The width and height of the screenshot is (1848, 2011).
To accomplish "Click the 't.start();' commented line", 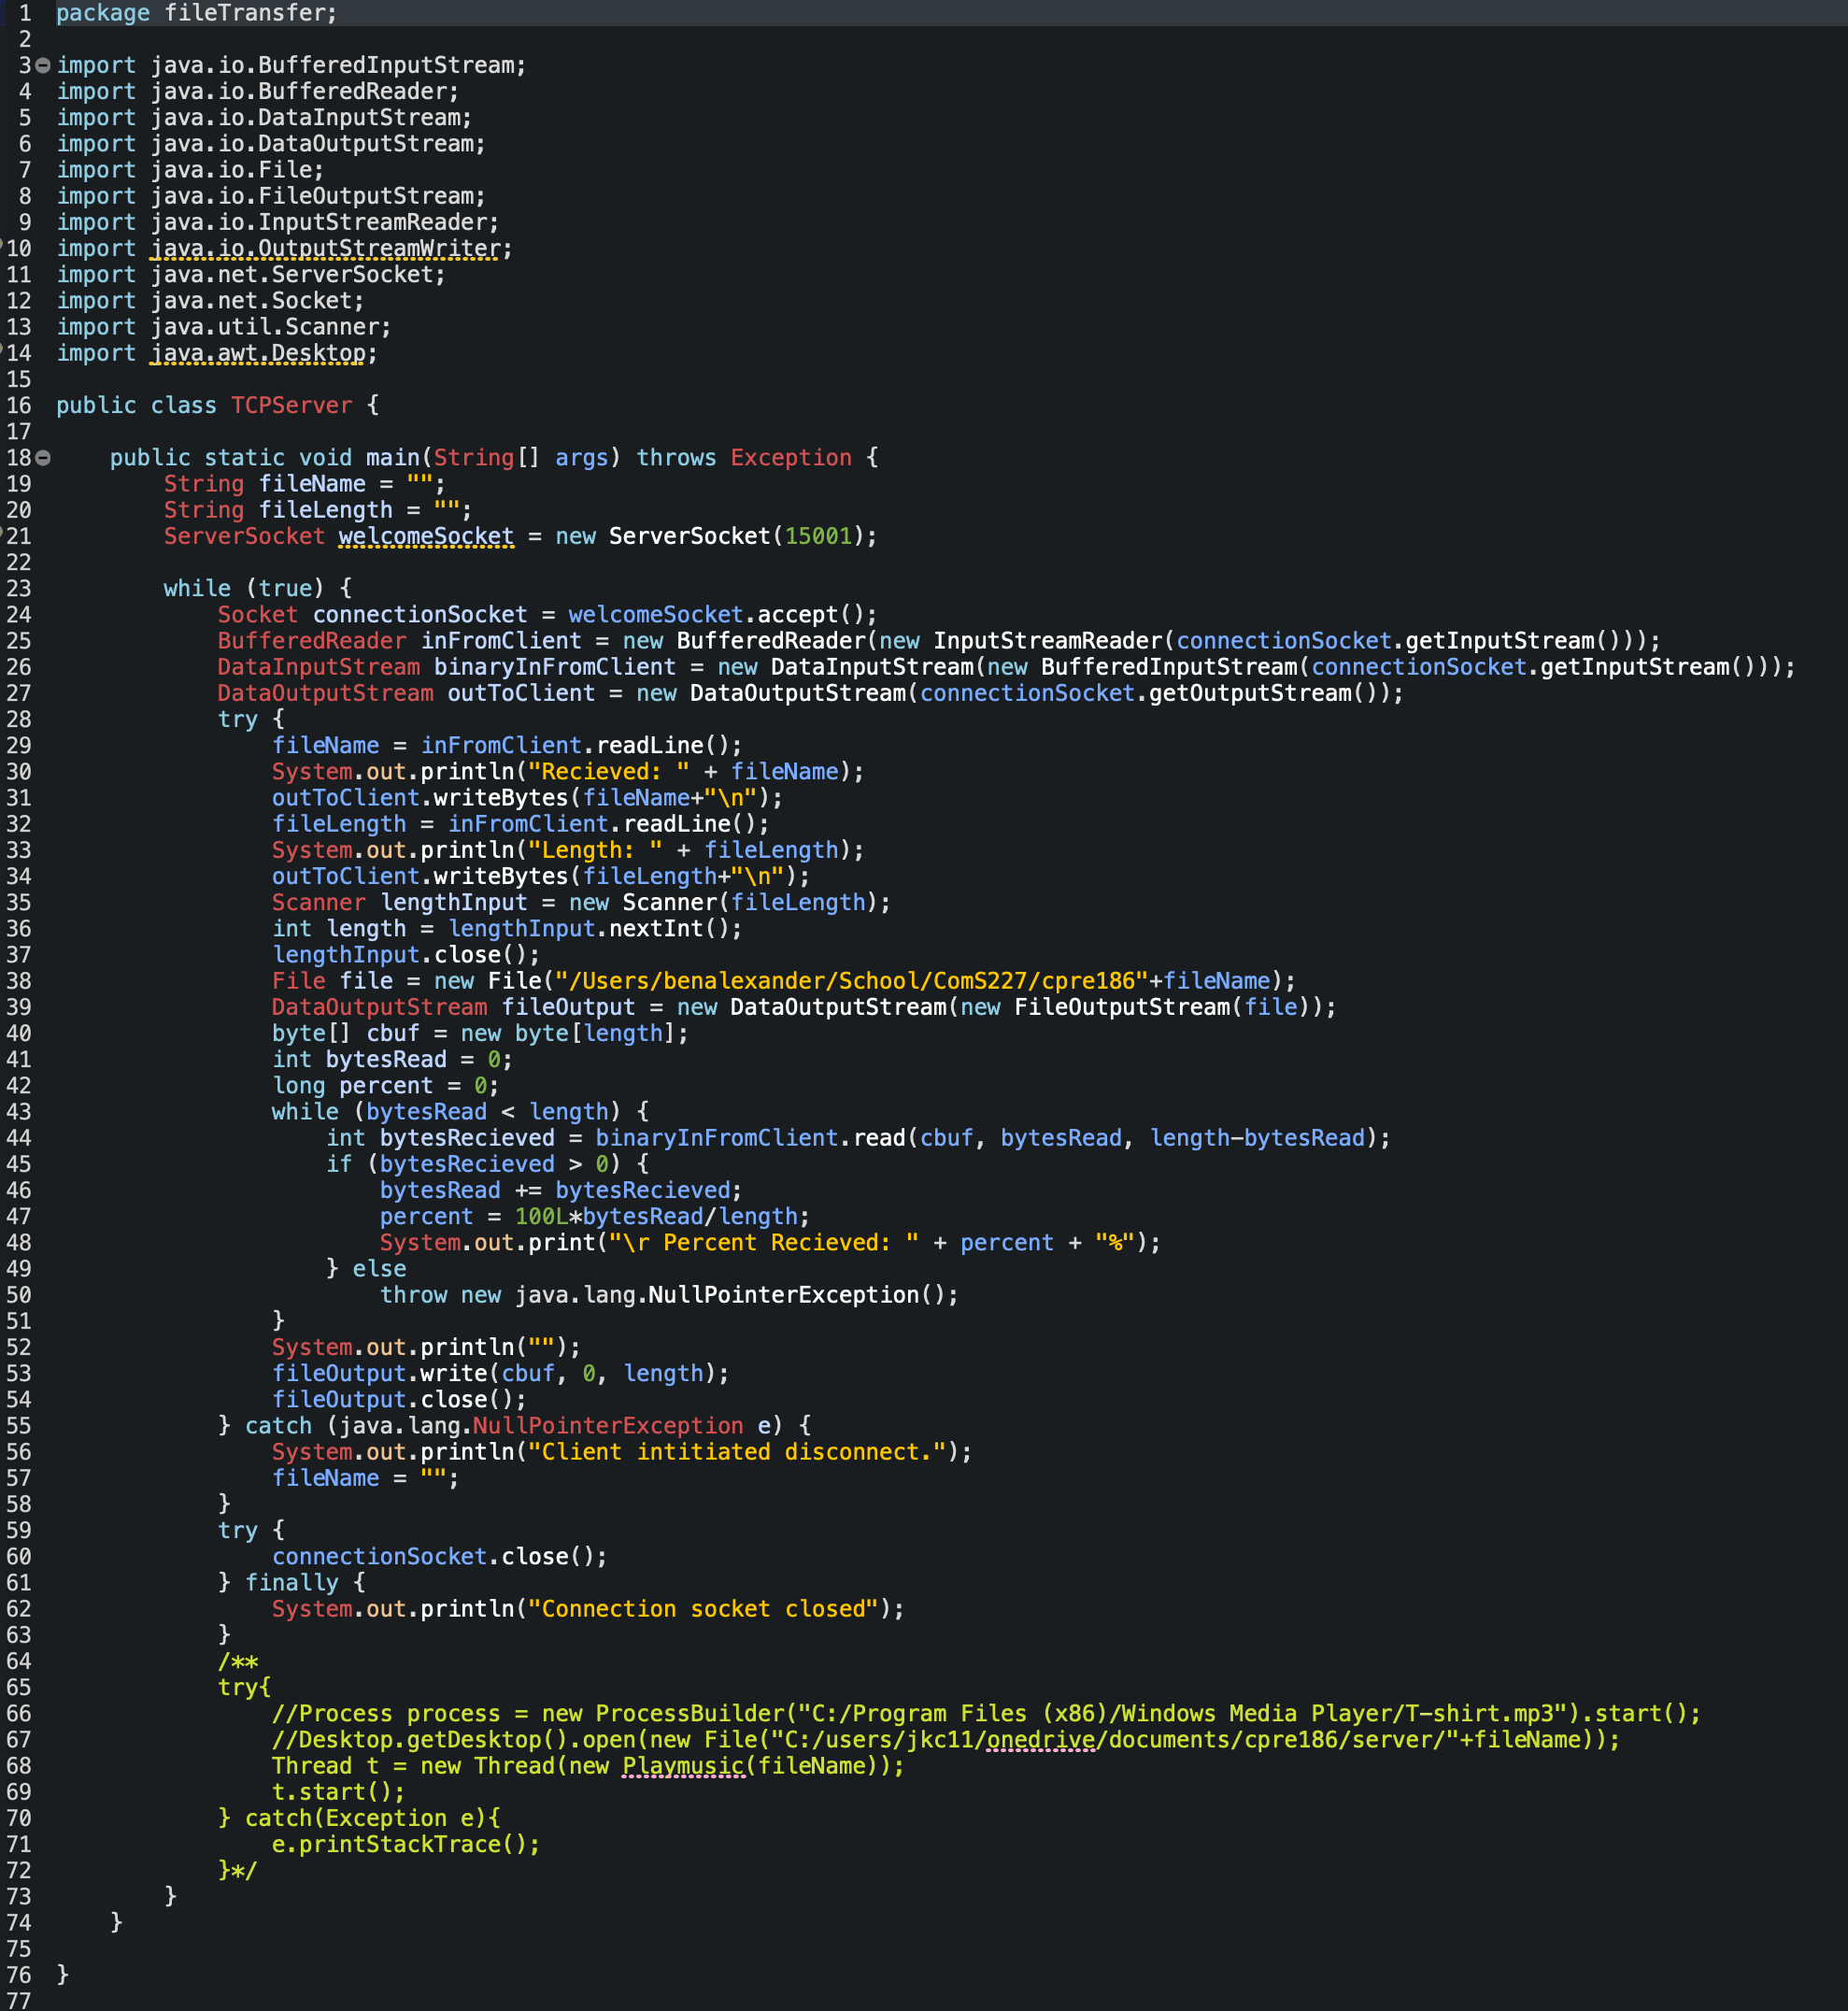I will (338, 1793).
